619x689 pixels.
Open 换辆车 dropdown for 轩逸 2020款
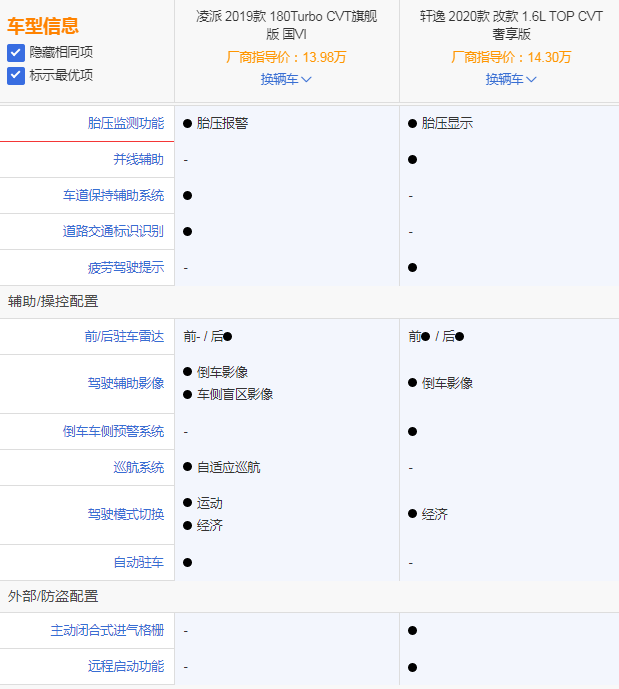[511, 79]
